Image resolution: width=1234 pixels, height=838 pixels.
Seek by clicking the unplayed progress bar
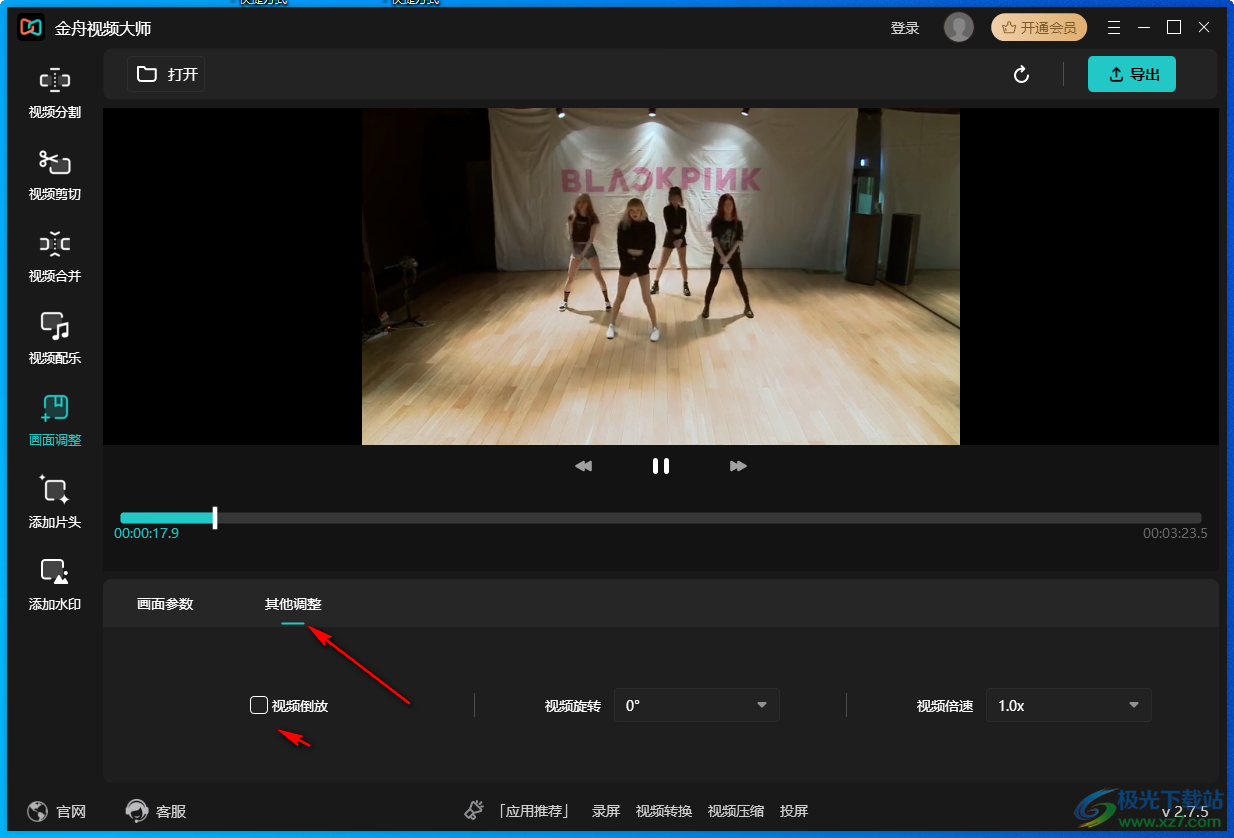click(x=710, y=518)
